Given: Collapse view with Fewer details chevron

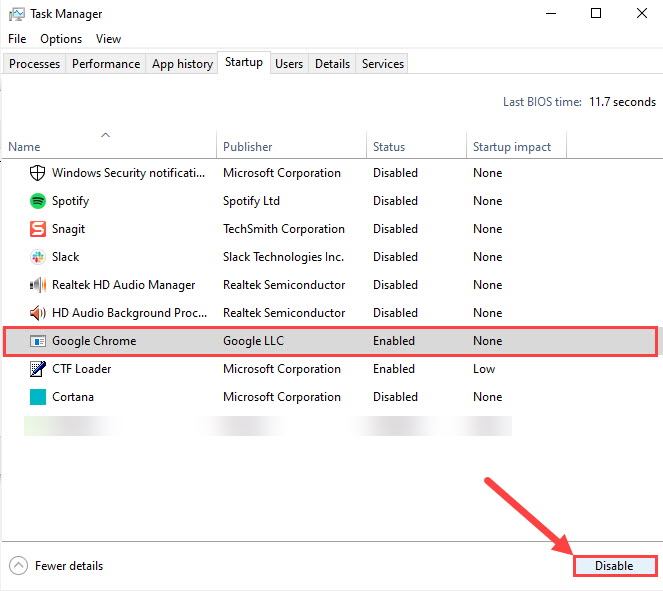Looking at the screenshot, I should click(x=17, y=566).
